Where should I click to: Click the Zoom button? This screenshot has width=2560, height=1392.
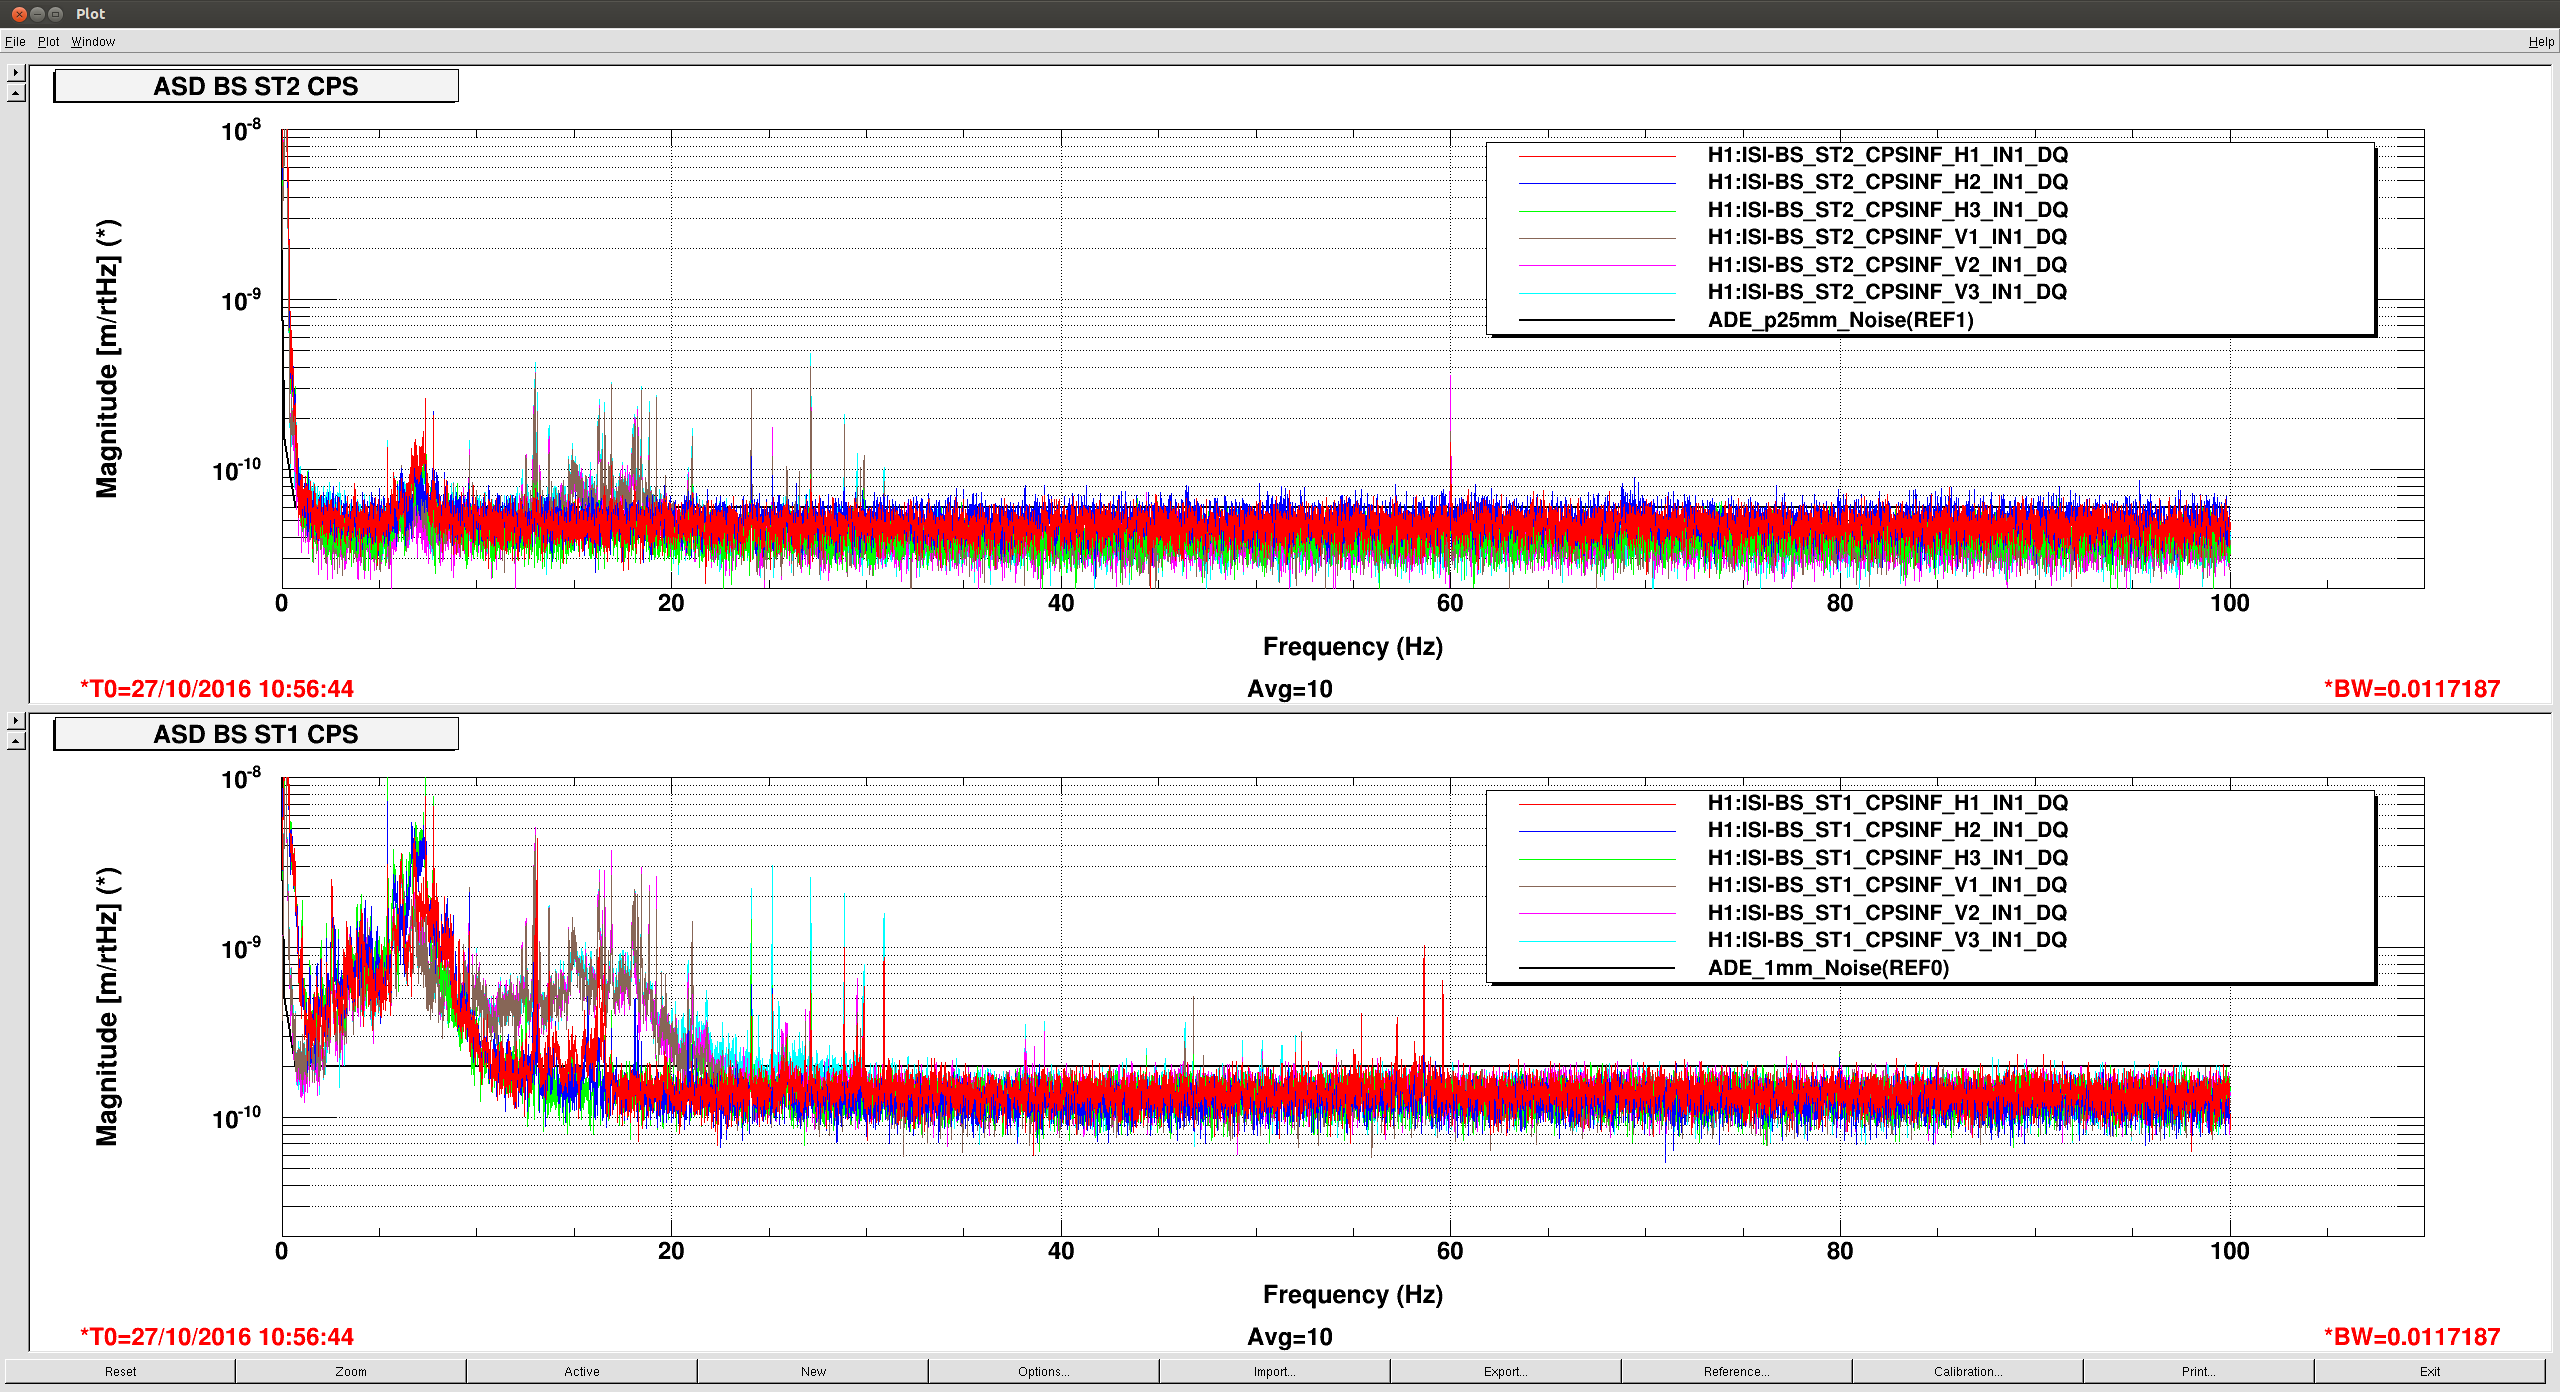click(351, 1371)
